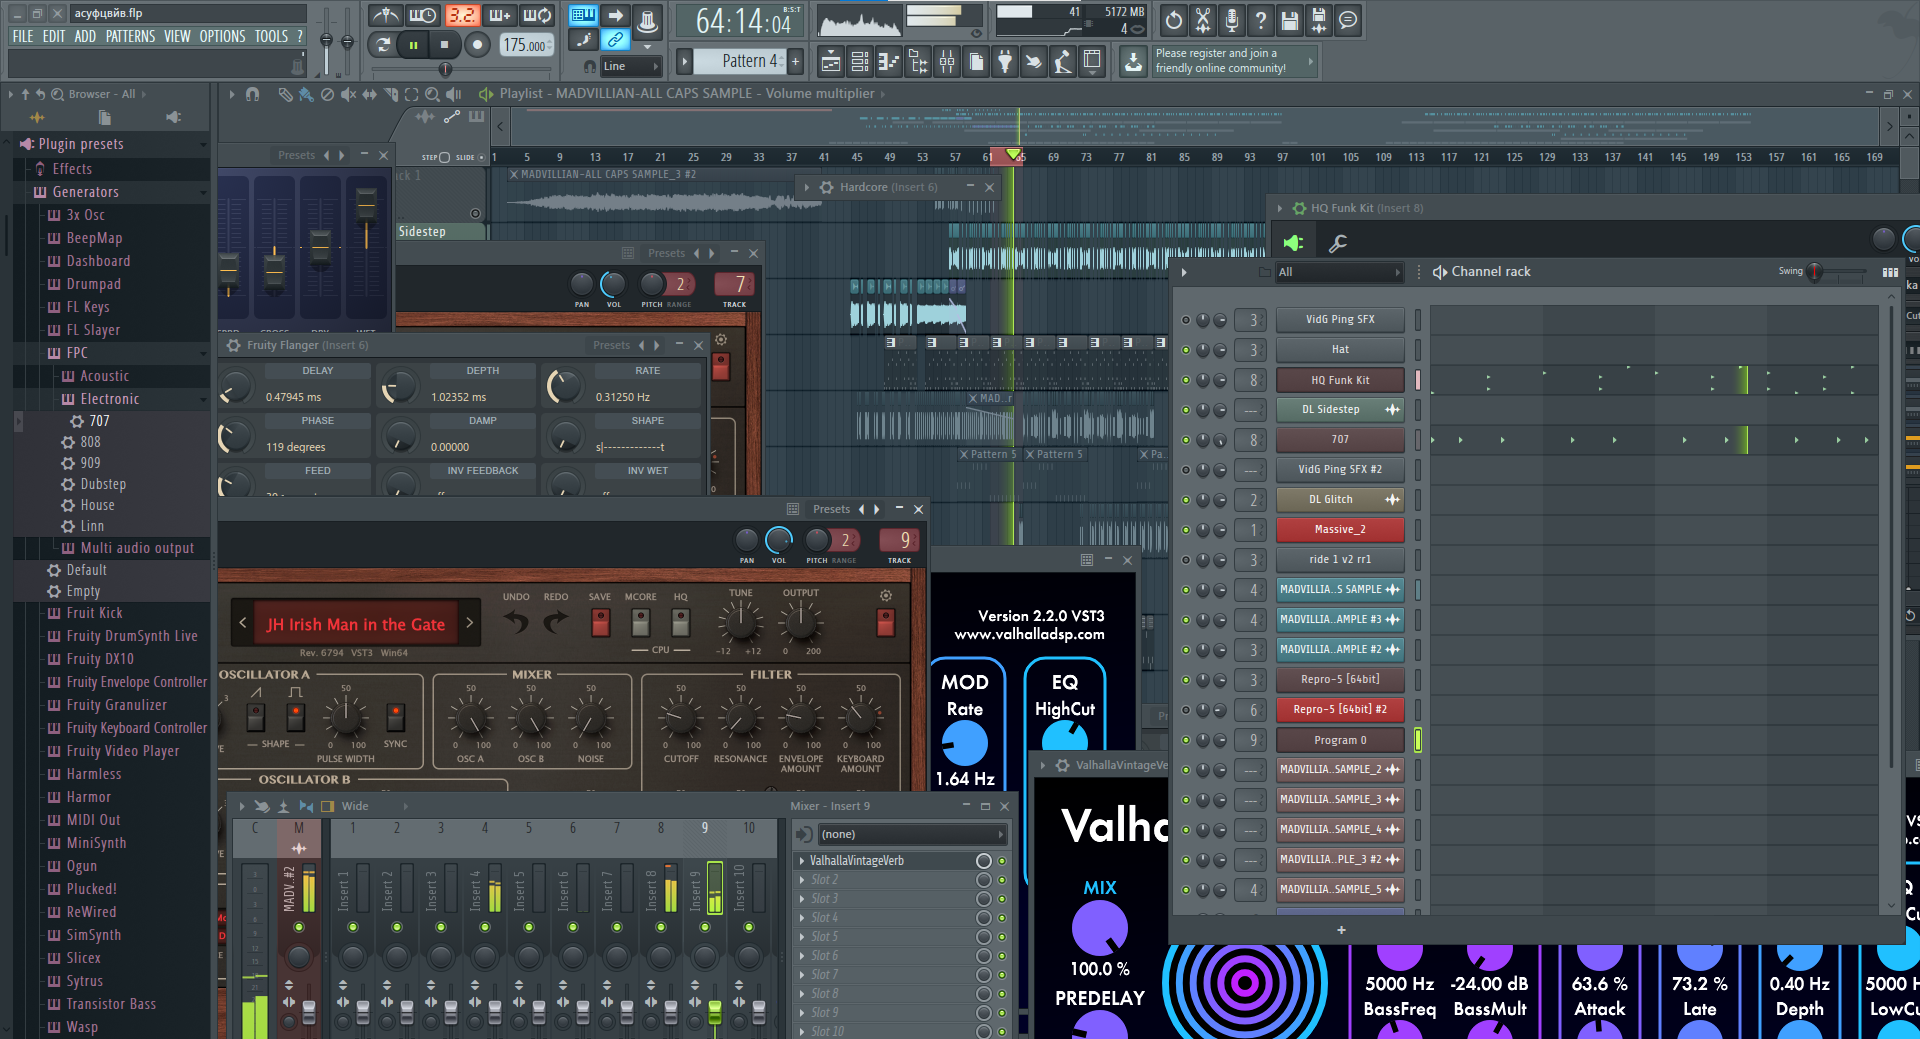
Task: Mute the Hat channel
Action: [x=1186, y=350]
